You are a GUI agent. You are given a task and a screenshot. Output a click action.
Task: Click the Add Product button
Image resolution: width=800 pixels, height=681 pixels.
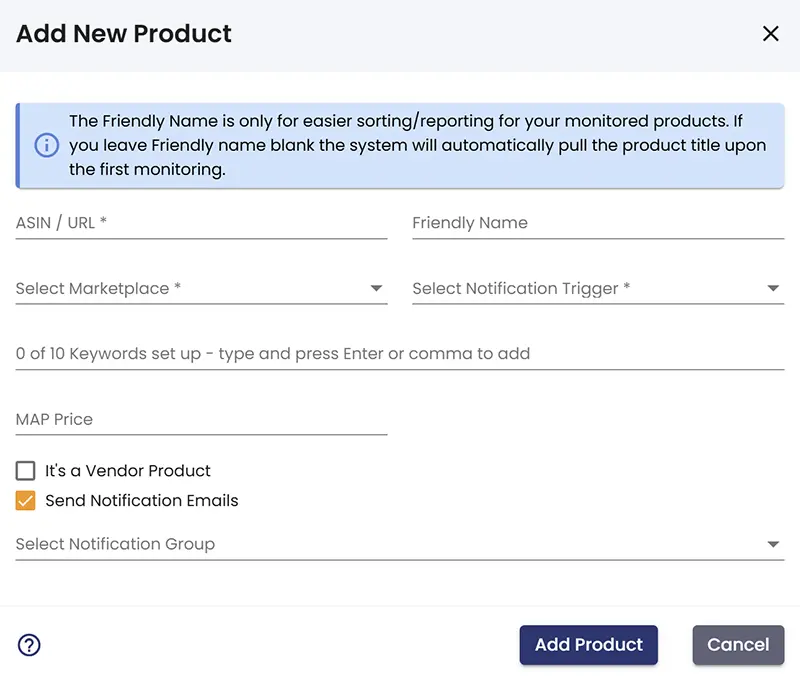[x=588, y=645]
